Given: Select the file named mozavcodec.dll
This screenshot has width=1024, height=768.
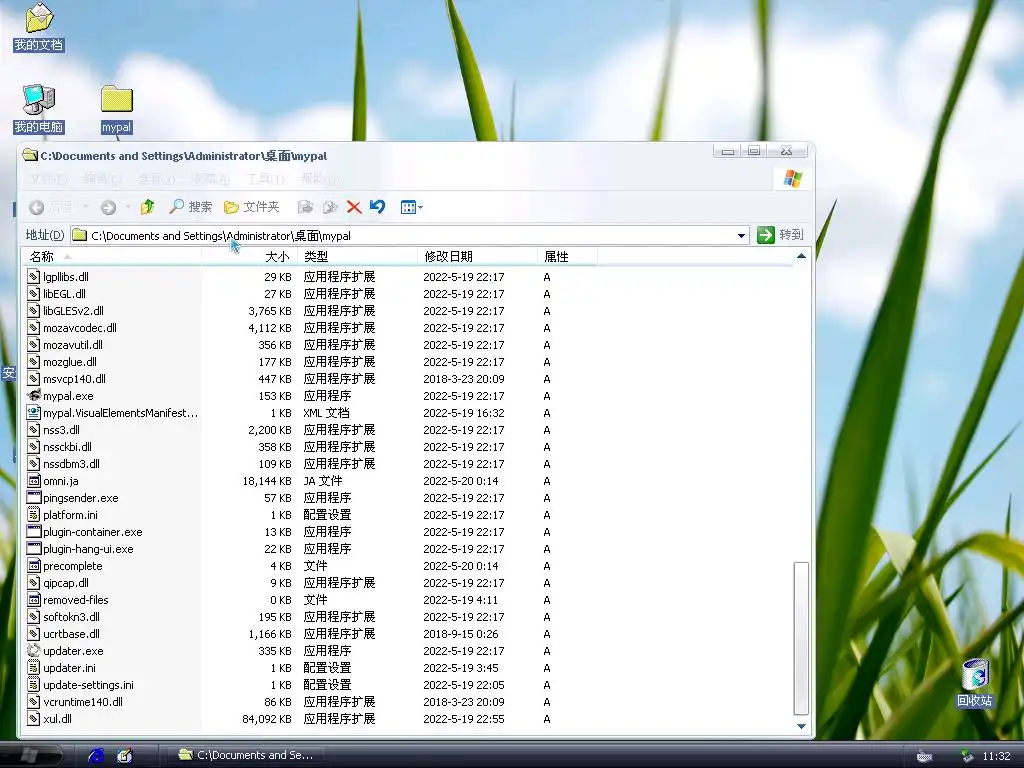Looking at the screenshot, I should coord(80,328).
